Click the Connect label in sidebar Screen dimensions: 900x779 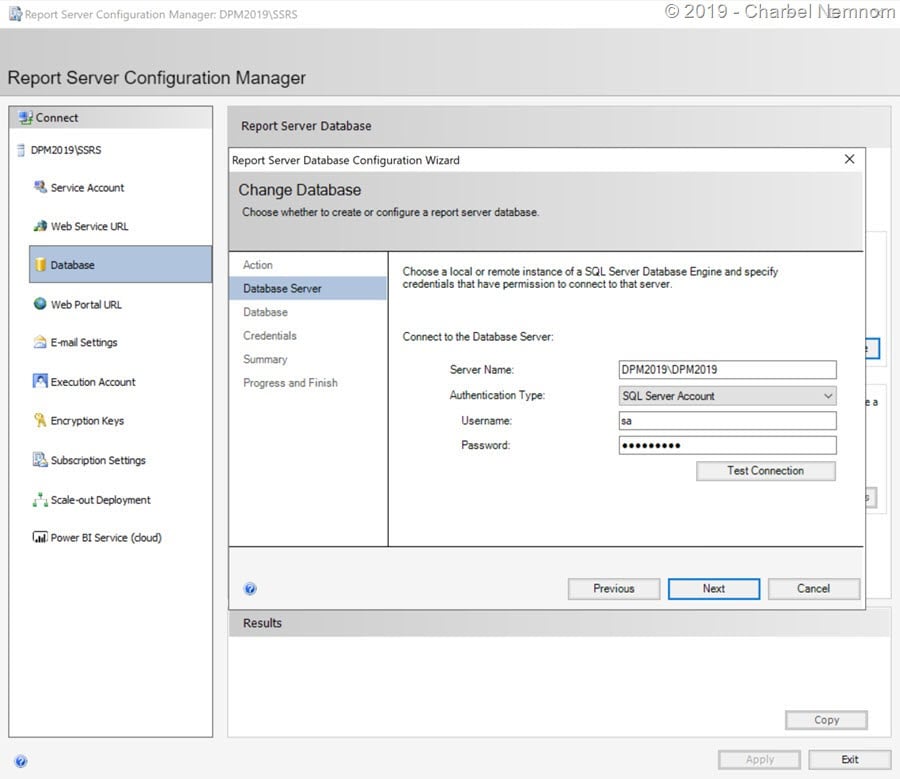click(57, 118)
